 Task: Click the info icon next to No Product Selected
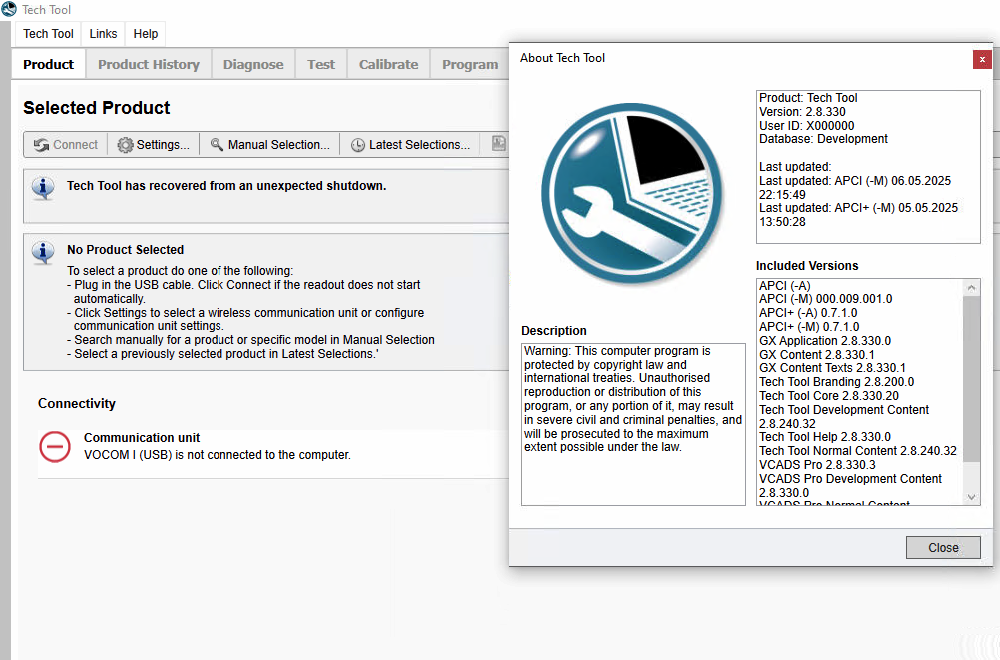click(43, 252)
